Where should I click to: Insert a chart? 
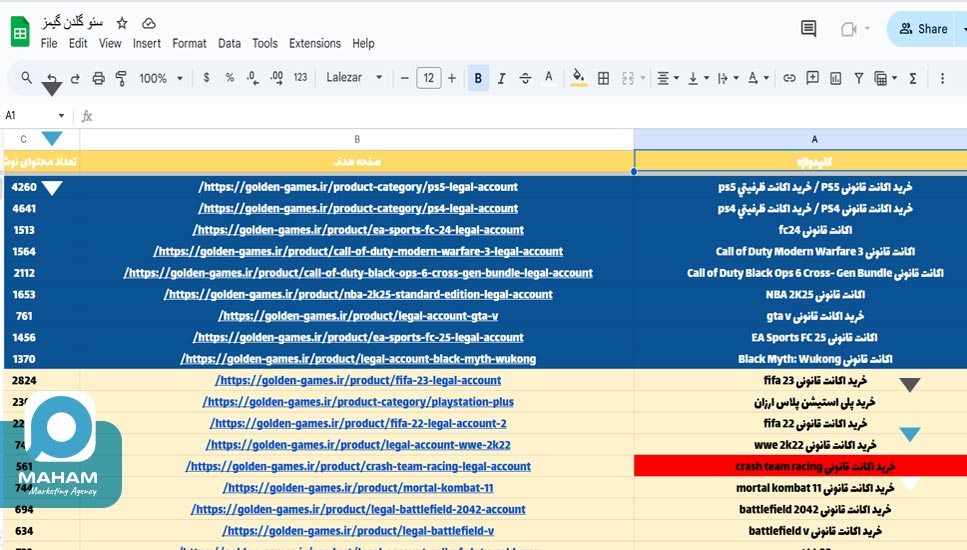point(836,78)
